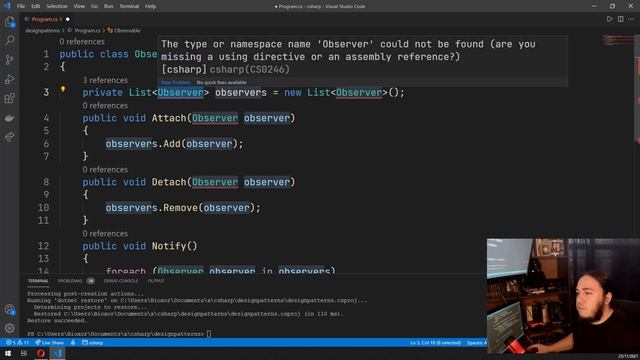This screenshot has width=640, height=360.
Task: Click the unsaved dot on Program.cs tab
Action: tap(68, 19)
